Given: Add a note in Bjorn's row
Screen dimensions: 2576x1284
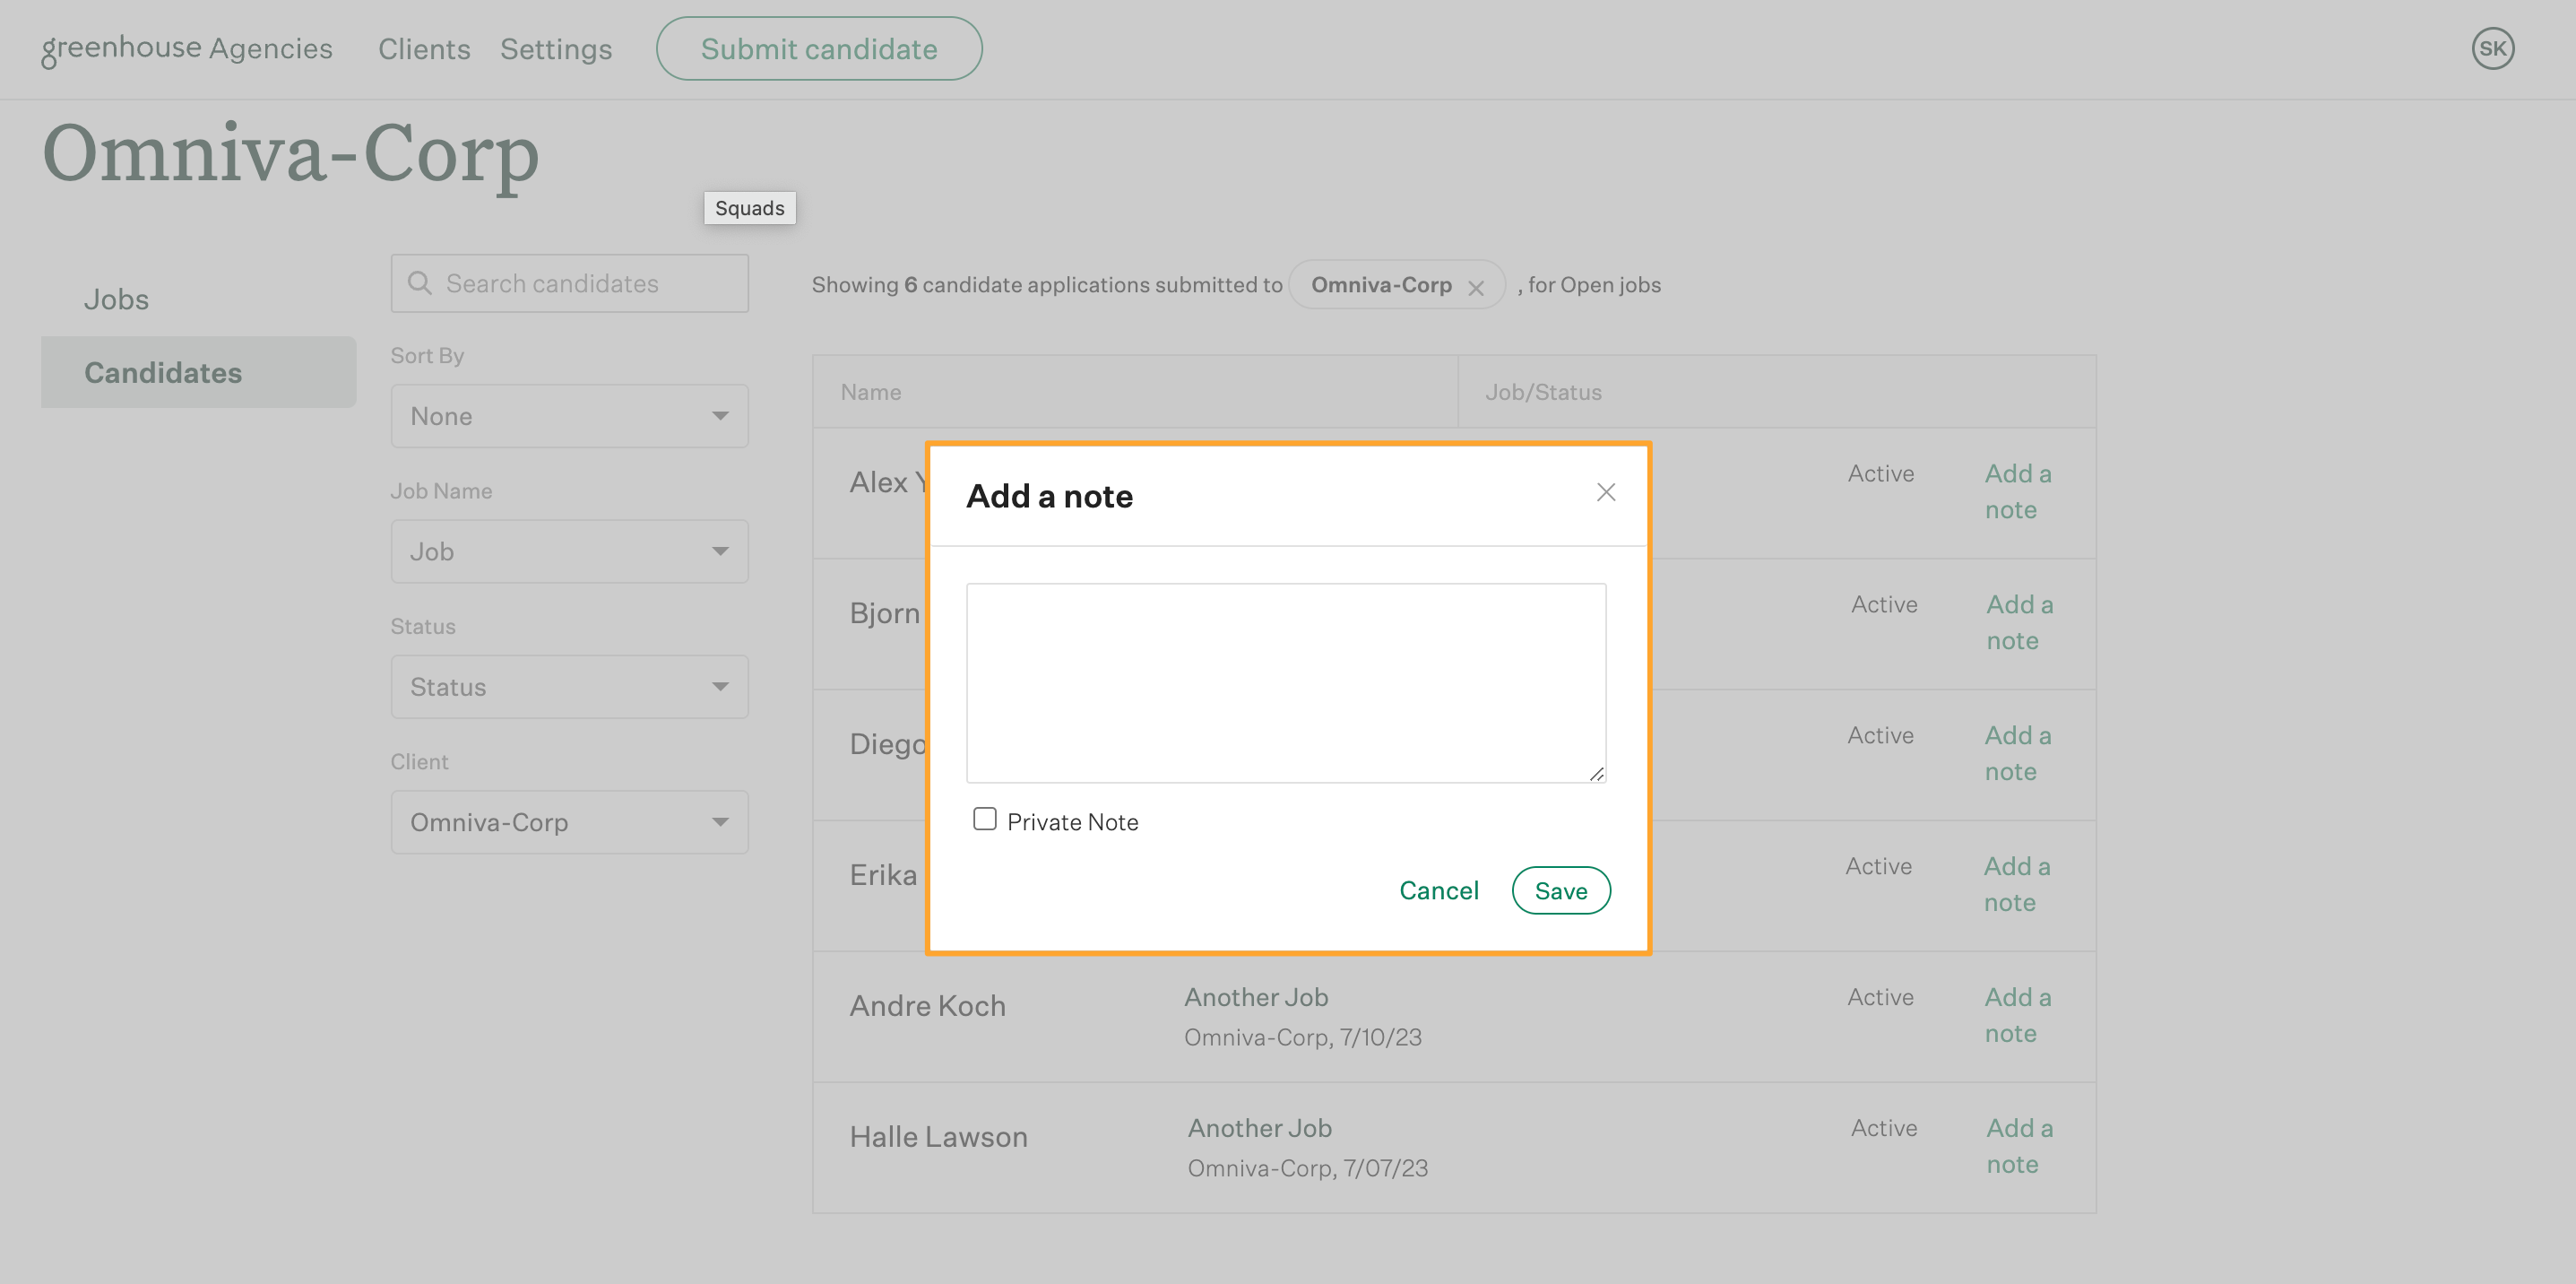Looking at the screenshot, I should [x=2019, y=622].
